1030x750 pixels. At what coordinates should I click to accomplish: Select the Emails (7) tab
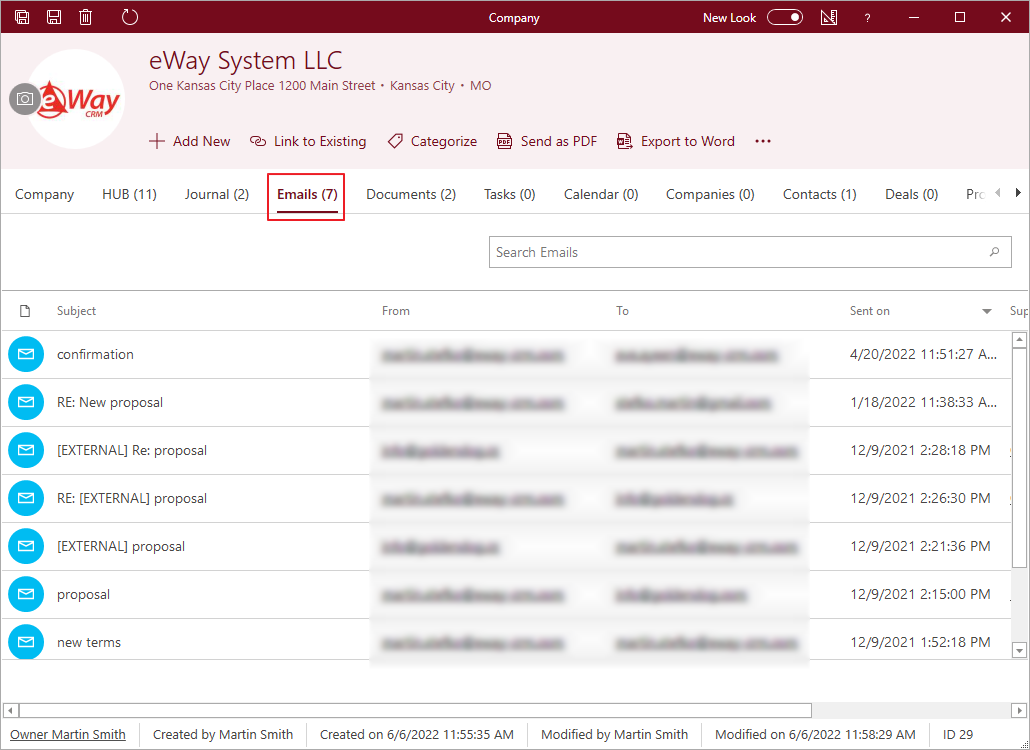point(307,194)
